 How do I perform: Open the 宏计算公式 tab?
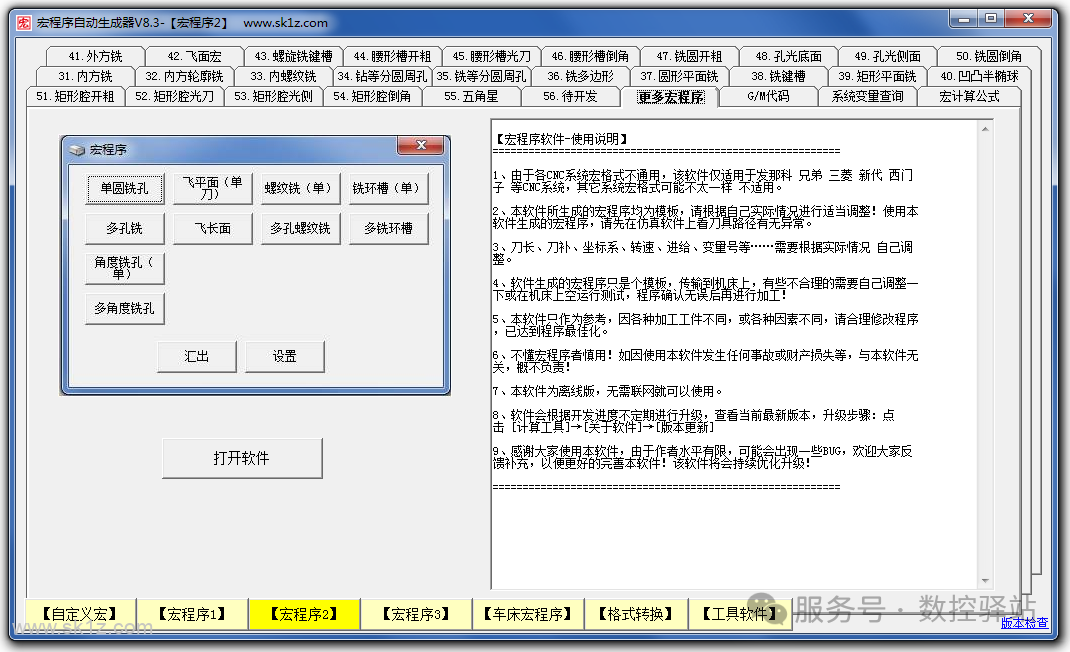pos(969,96)
